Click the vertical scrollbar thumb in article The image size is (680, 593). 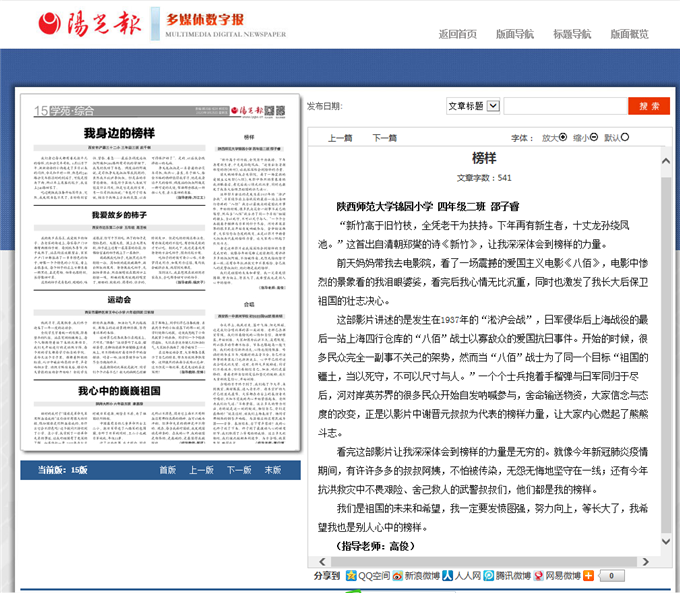(x=666, y=355)
